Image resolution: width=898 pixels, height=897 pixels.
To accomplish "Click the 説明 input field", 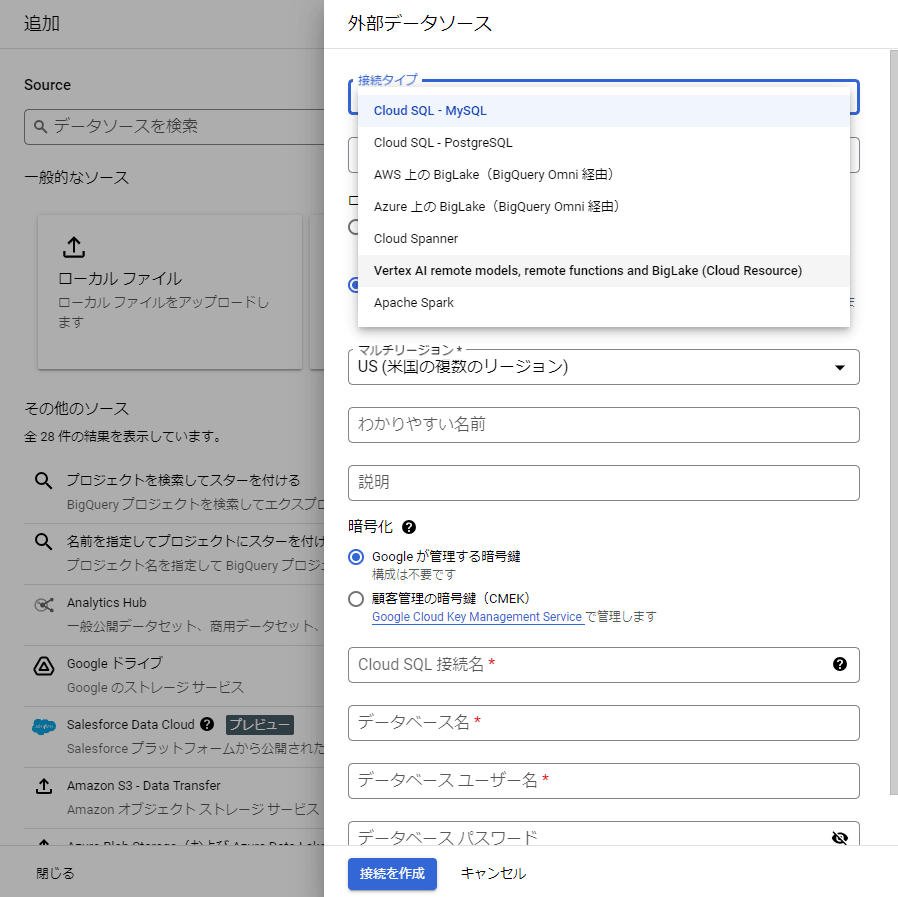I will click(x=603, y=483).
